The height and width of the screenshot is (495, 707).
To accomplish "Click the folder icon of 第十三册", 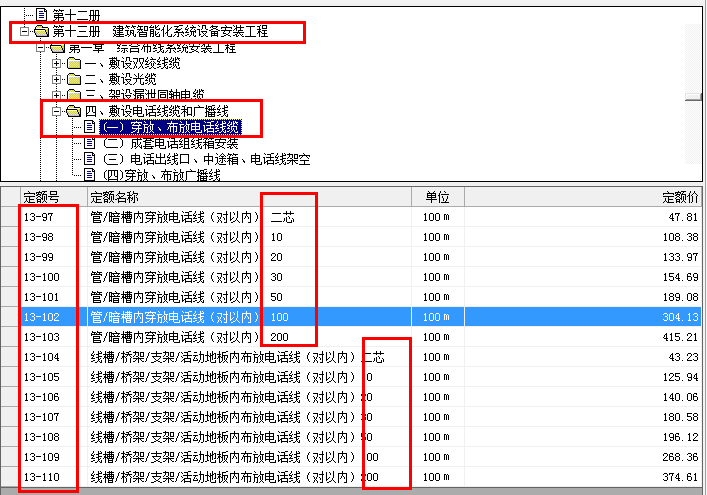I will coord(41,31).
